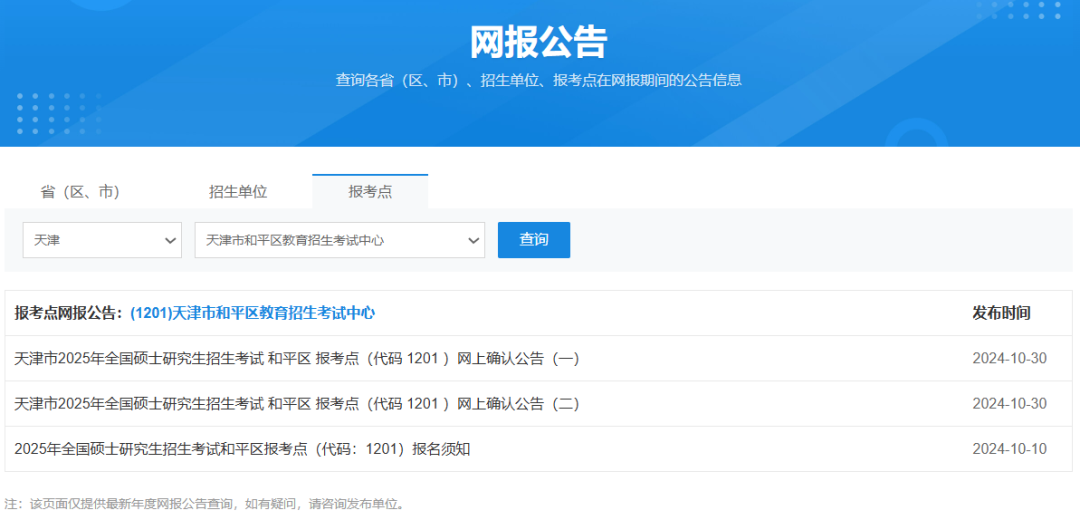Select the 报考点 tab

click(370, 192)
